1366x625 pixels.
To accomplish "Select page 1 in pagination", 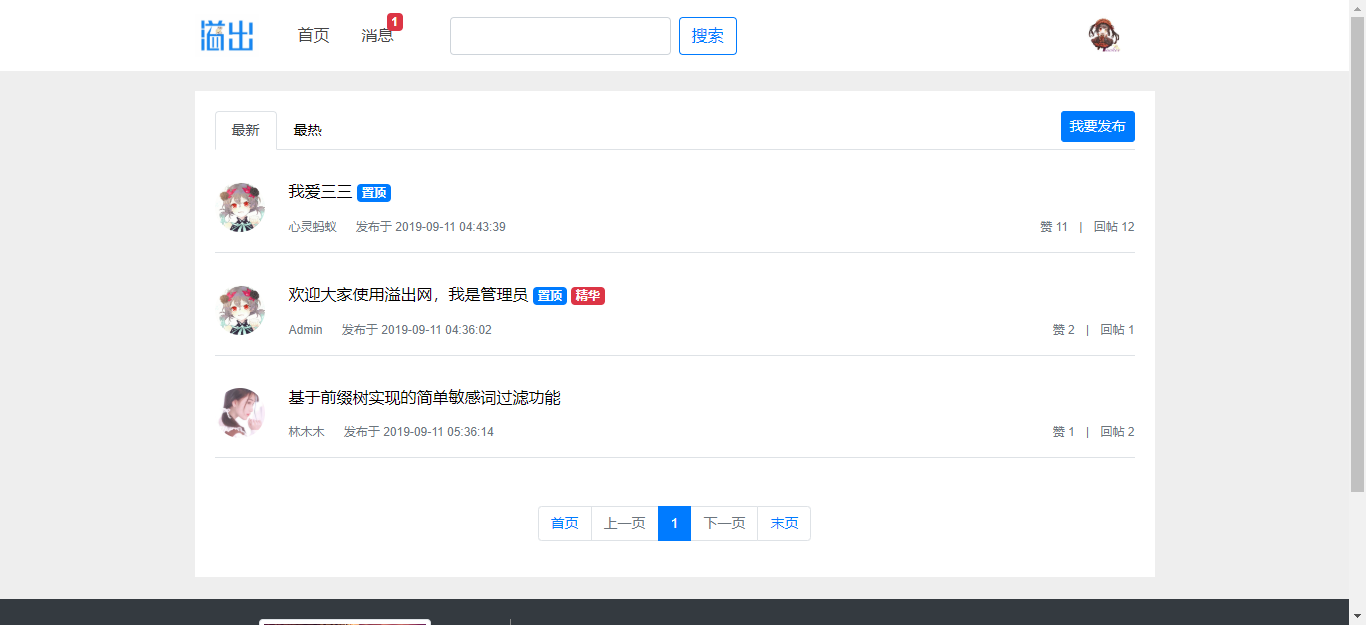I will 675,523.
